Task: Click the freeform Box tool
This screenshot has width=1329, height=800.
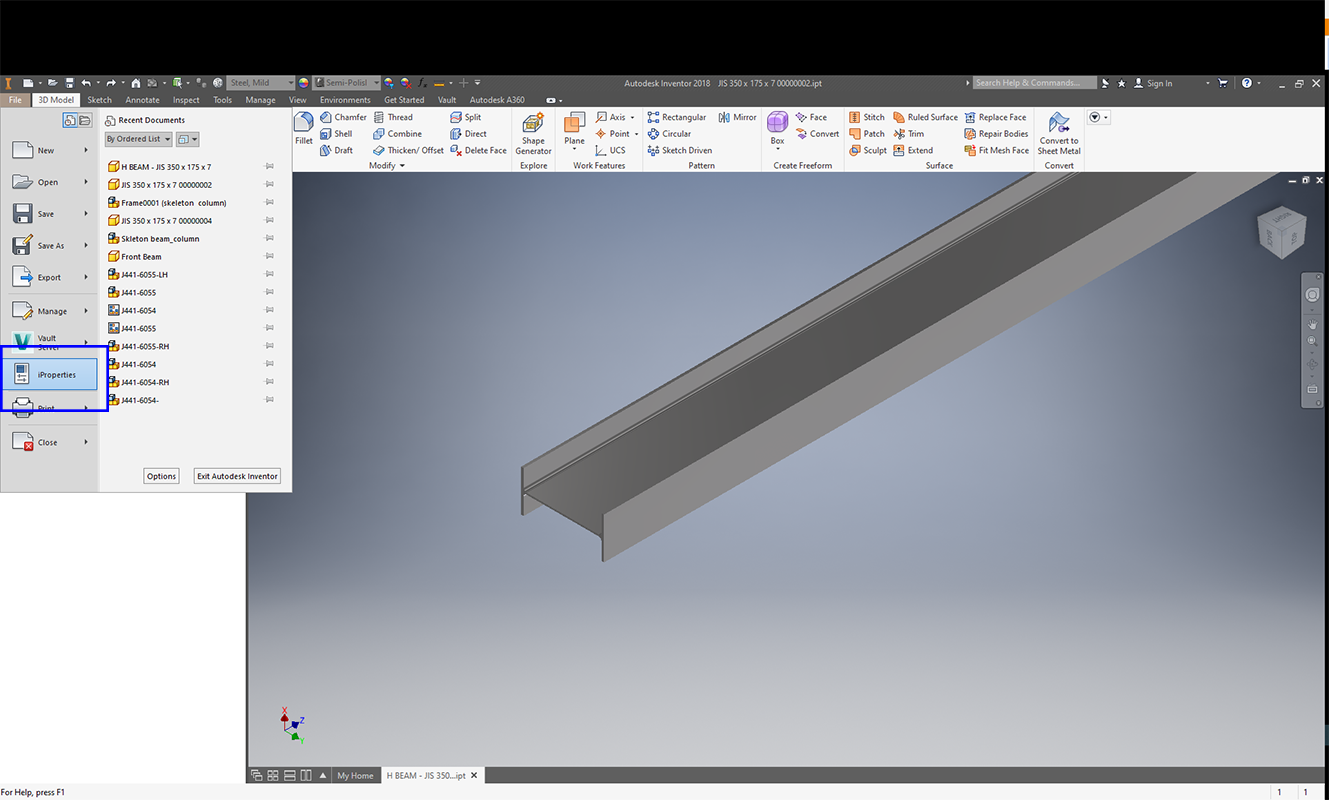Action: pos(777,129)
